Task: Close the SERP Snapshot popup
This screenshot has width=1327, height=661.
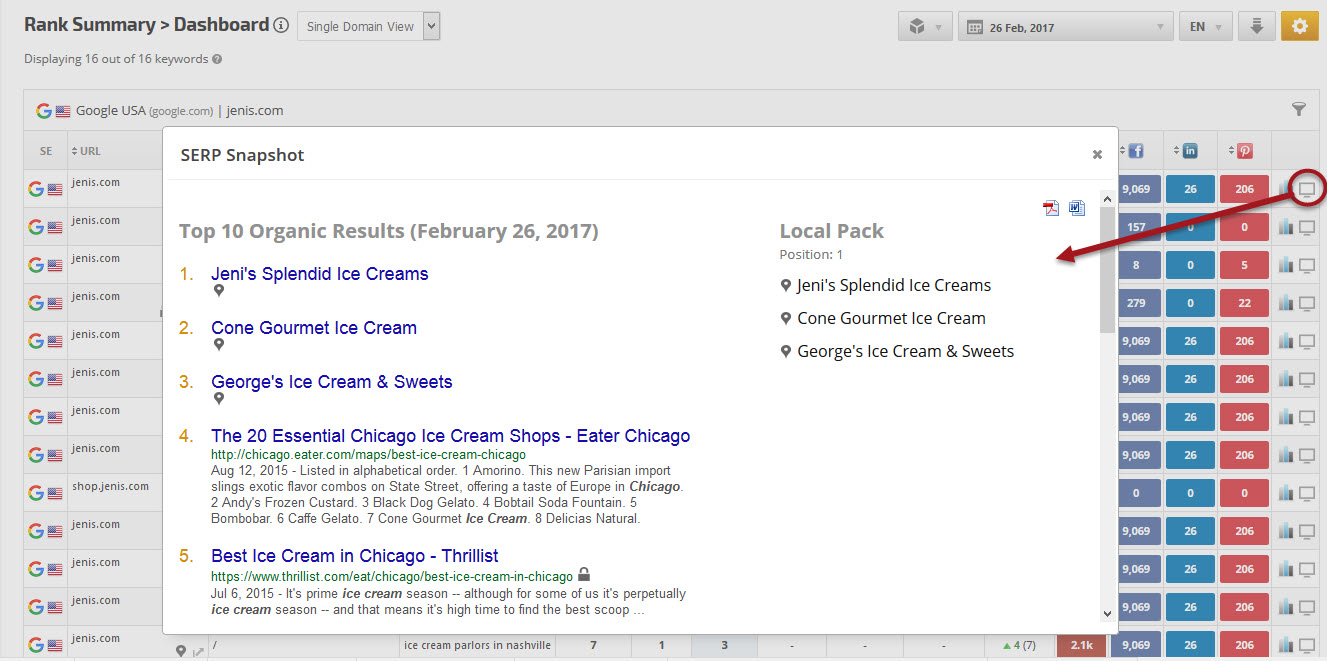Action: (1097, 154)
